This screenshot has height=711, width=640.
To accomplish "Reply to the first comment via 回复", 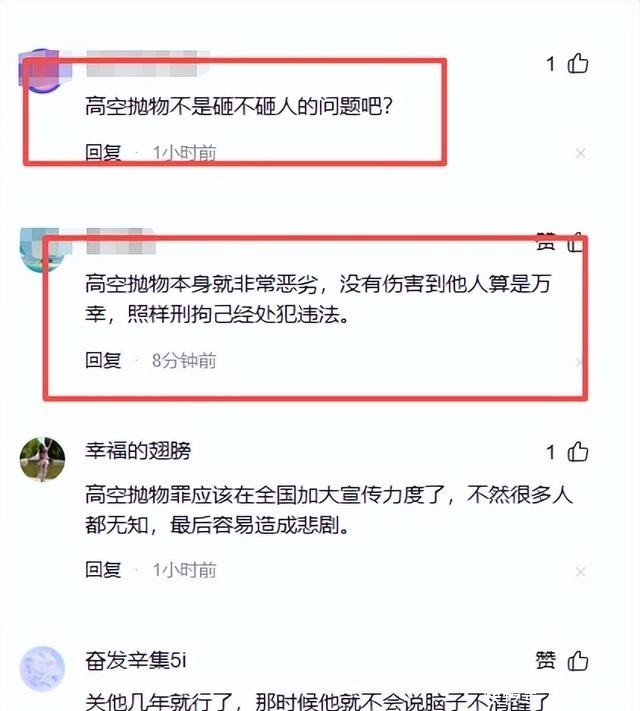I will coord(103,153).
